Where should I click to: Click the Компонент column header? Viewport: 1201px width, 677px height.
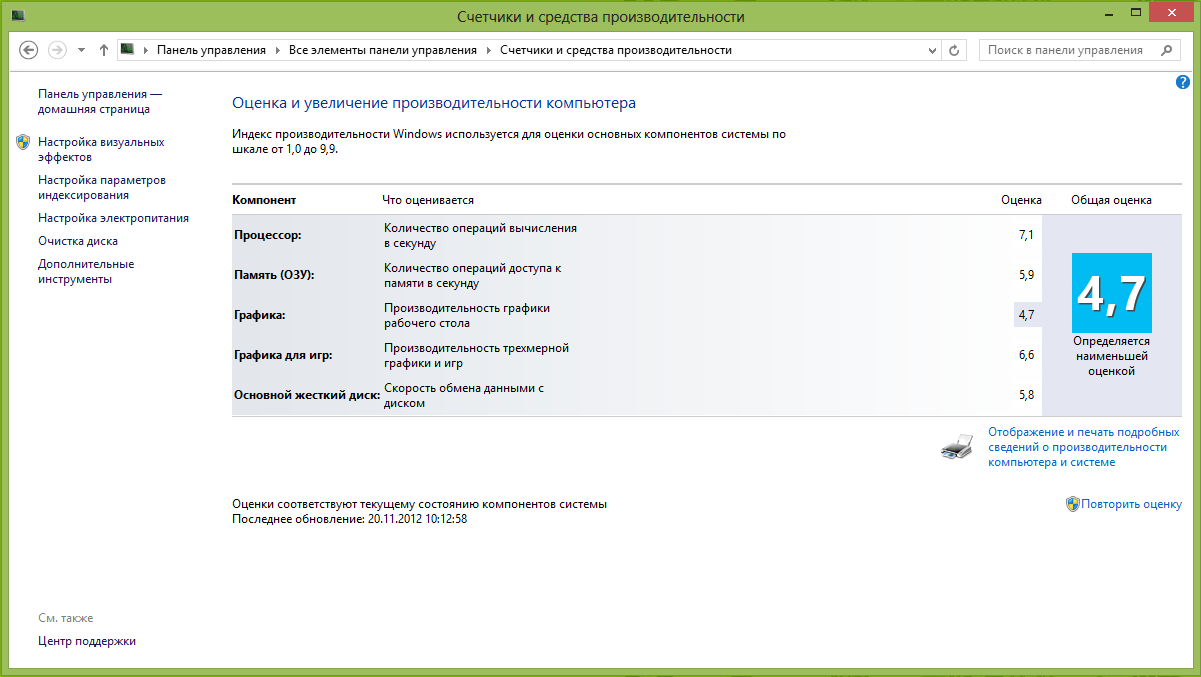tap(264, 200)
